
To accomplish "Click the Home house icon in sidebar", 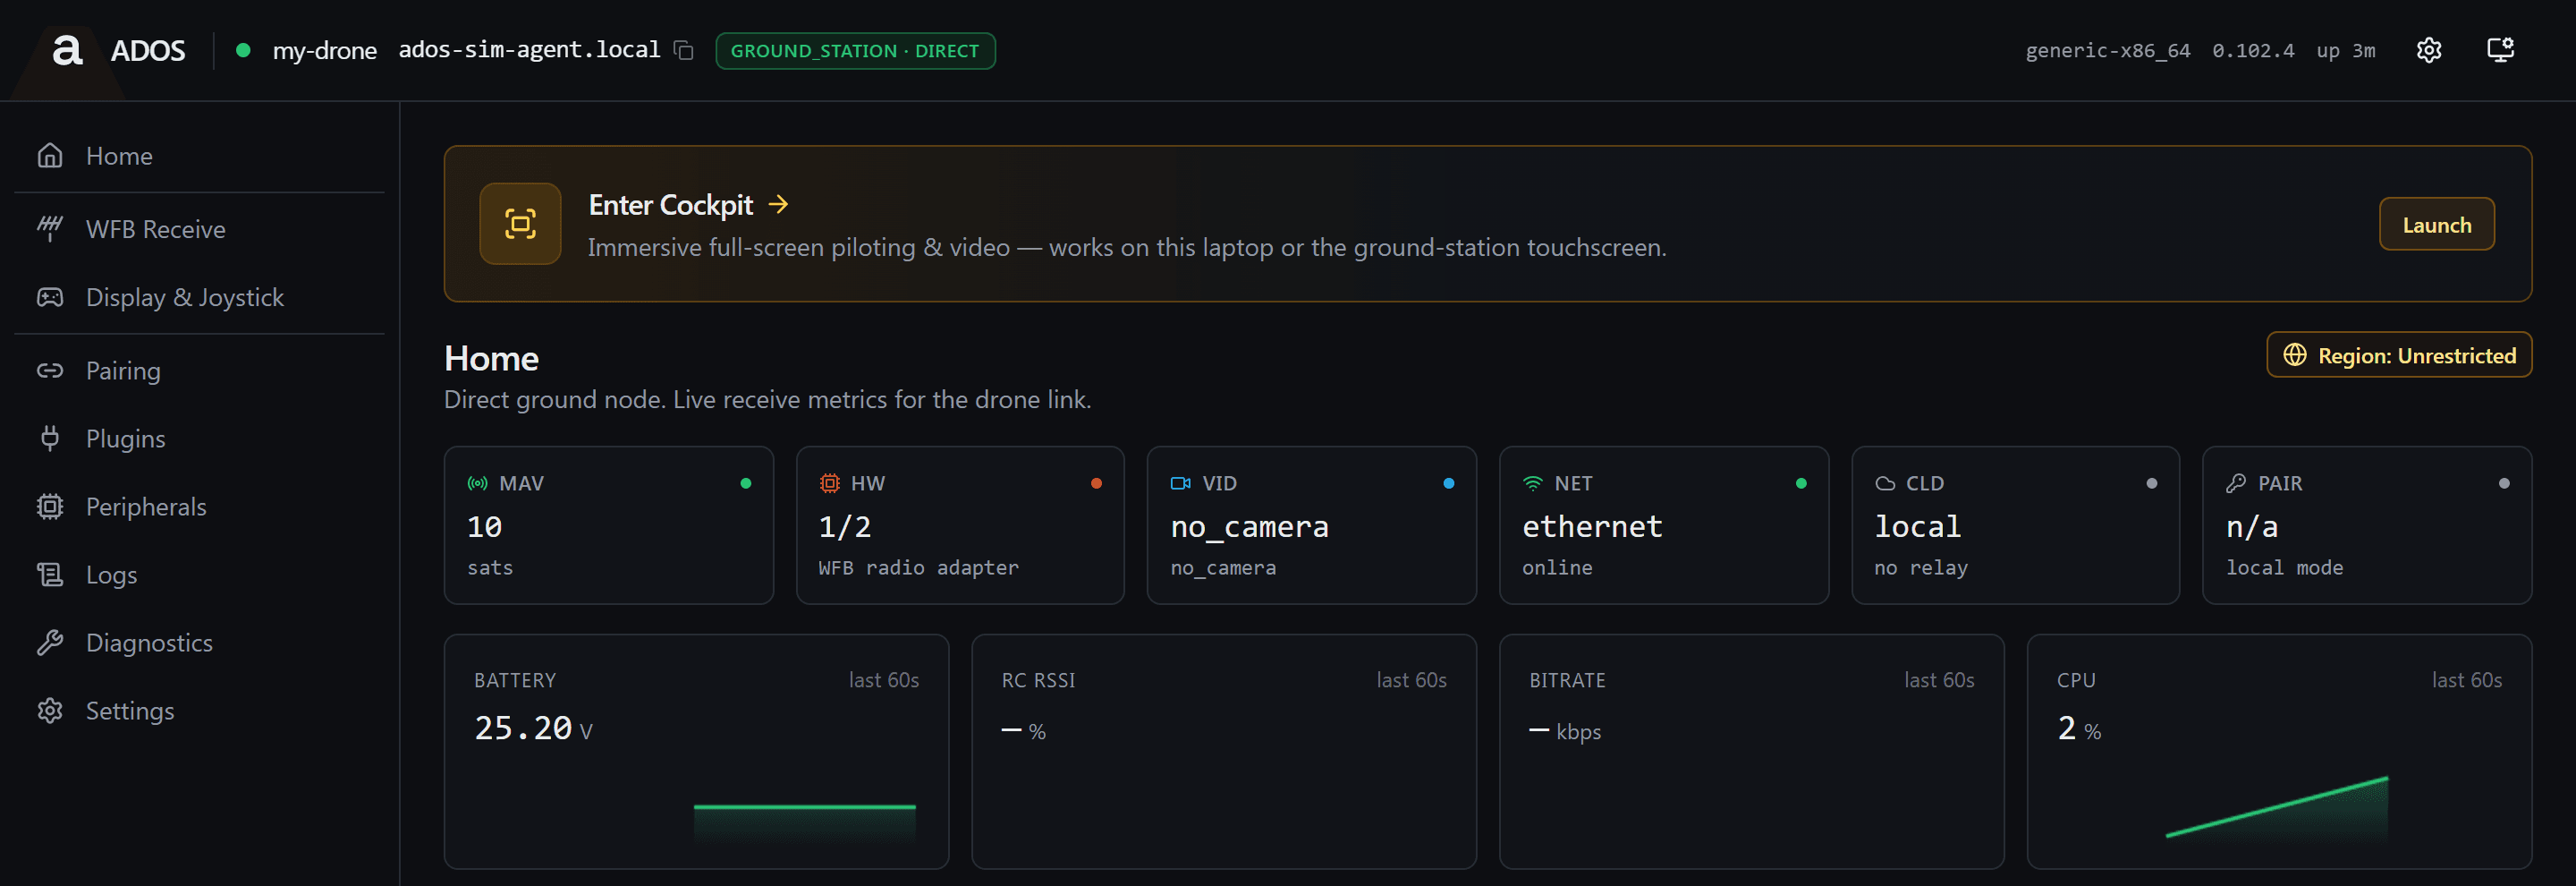I will 50,156.
